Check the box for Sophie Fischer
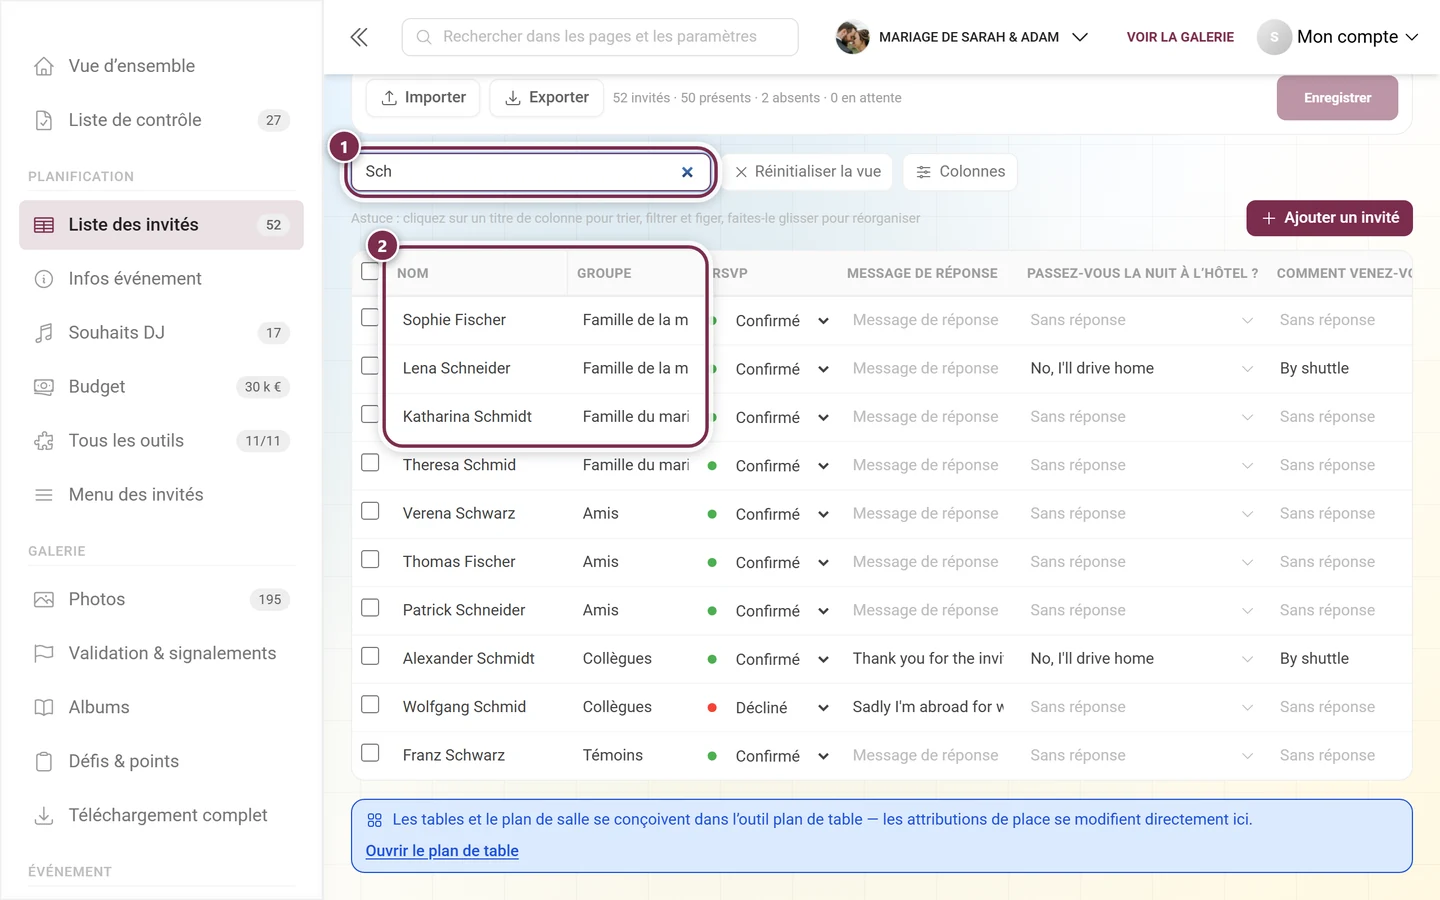The height and width of the screenshot is (900, 1440). pyautogui.click(x=370, y=317)
